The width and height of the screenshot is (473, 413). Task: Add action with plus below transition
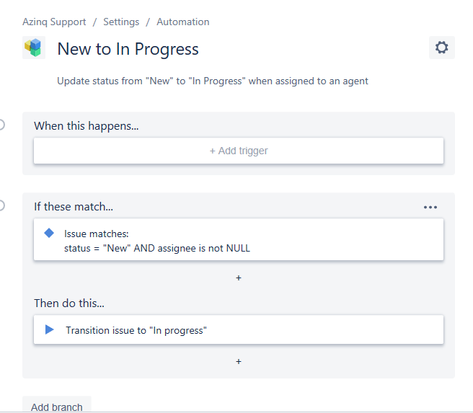click(238, 362)
